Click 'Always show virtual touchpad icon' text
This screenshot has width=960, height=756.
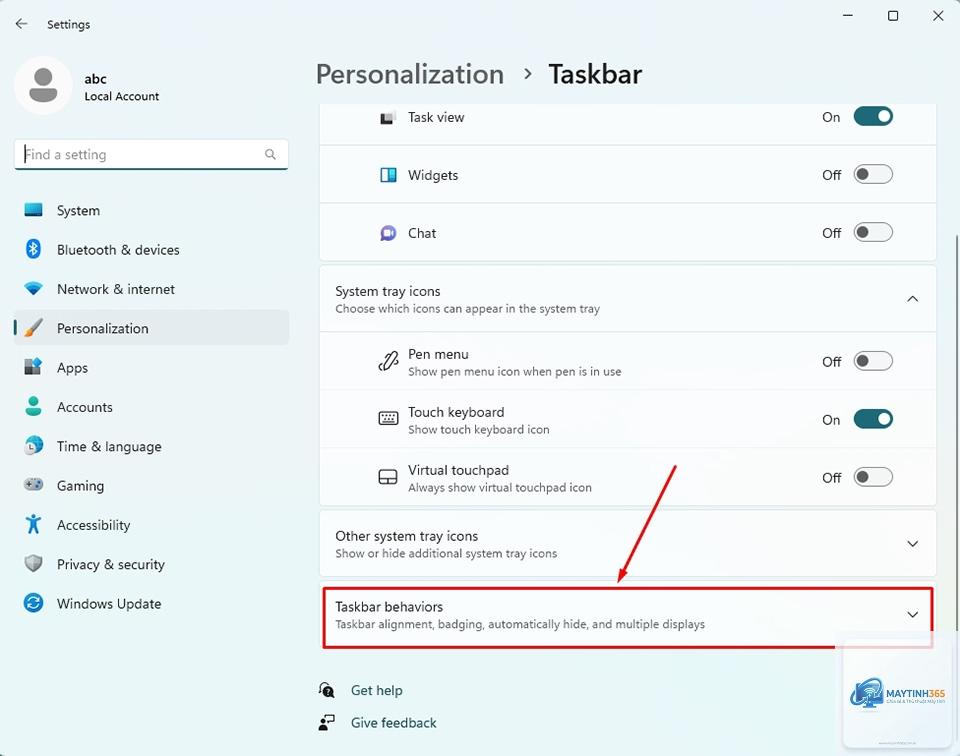500,488
